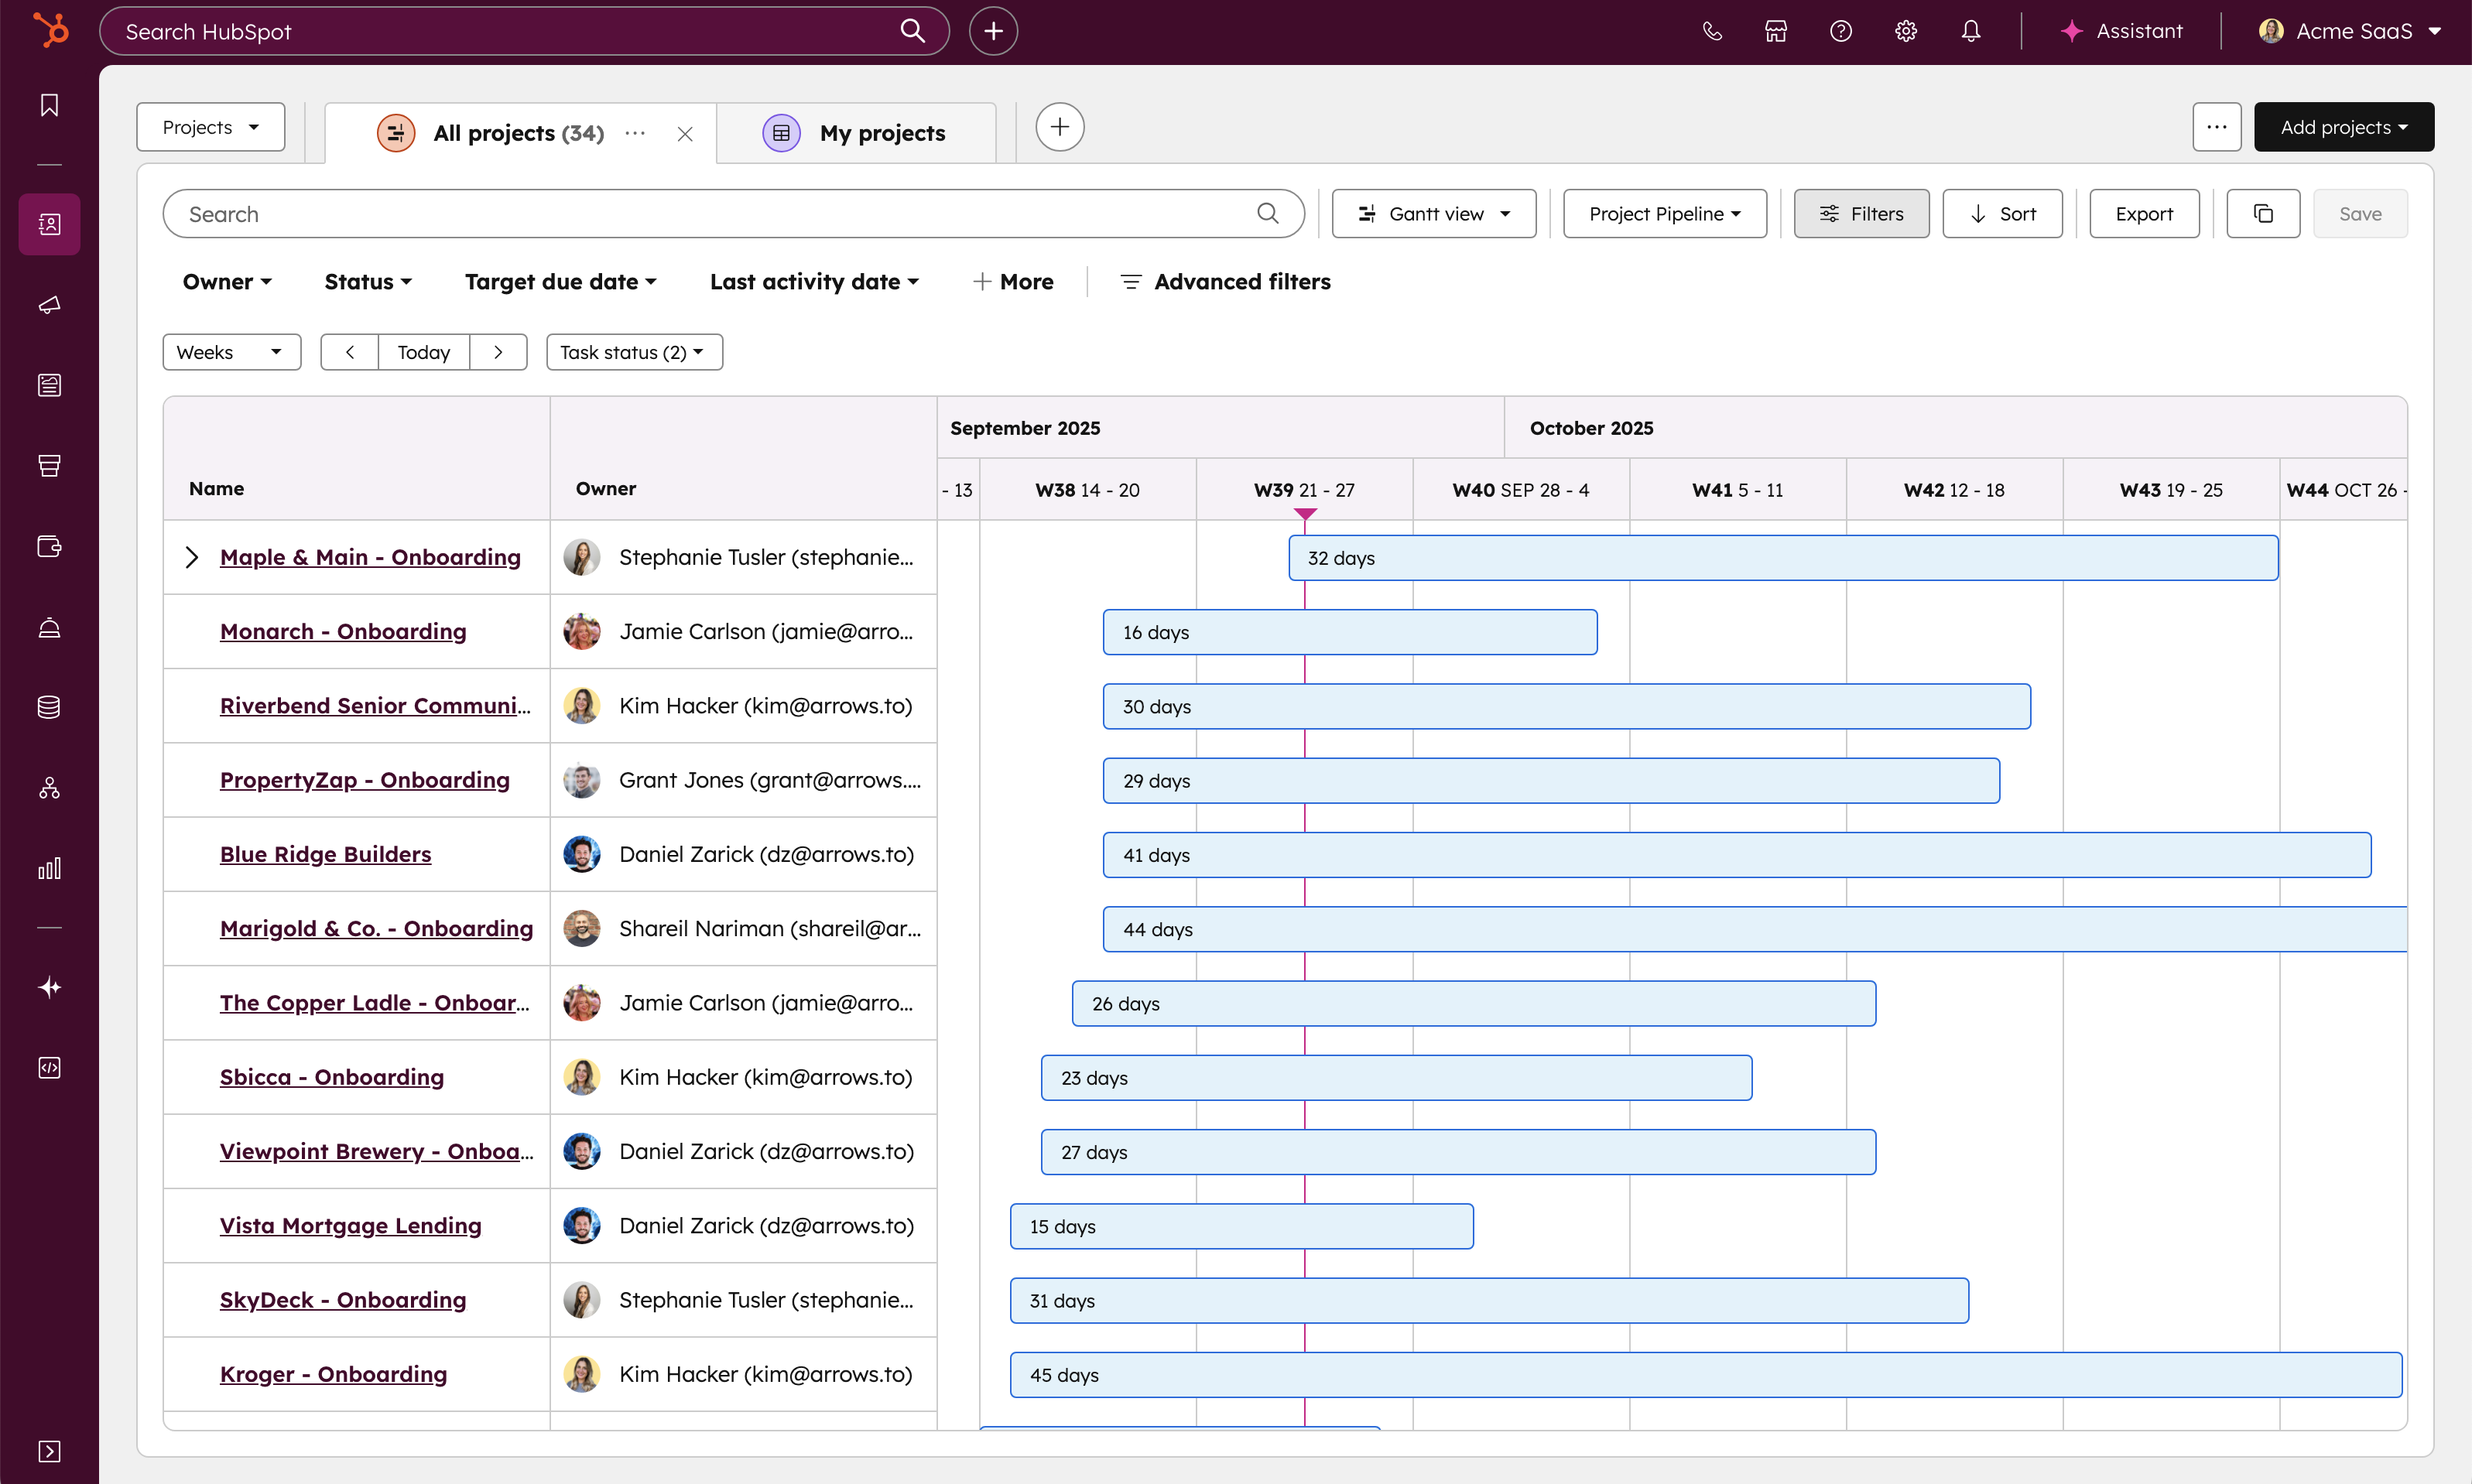Open the settings gear icon
This screenshot has height=1484, width=2472.
1905,31
